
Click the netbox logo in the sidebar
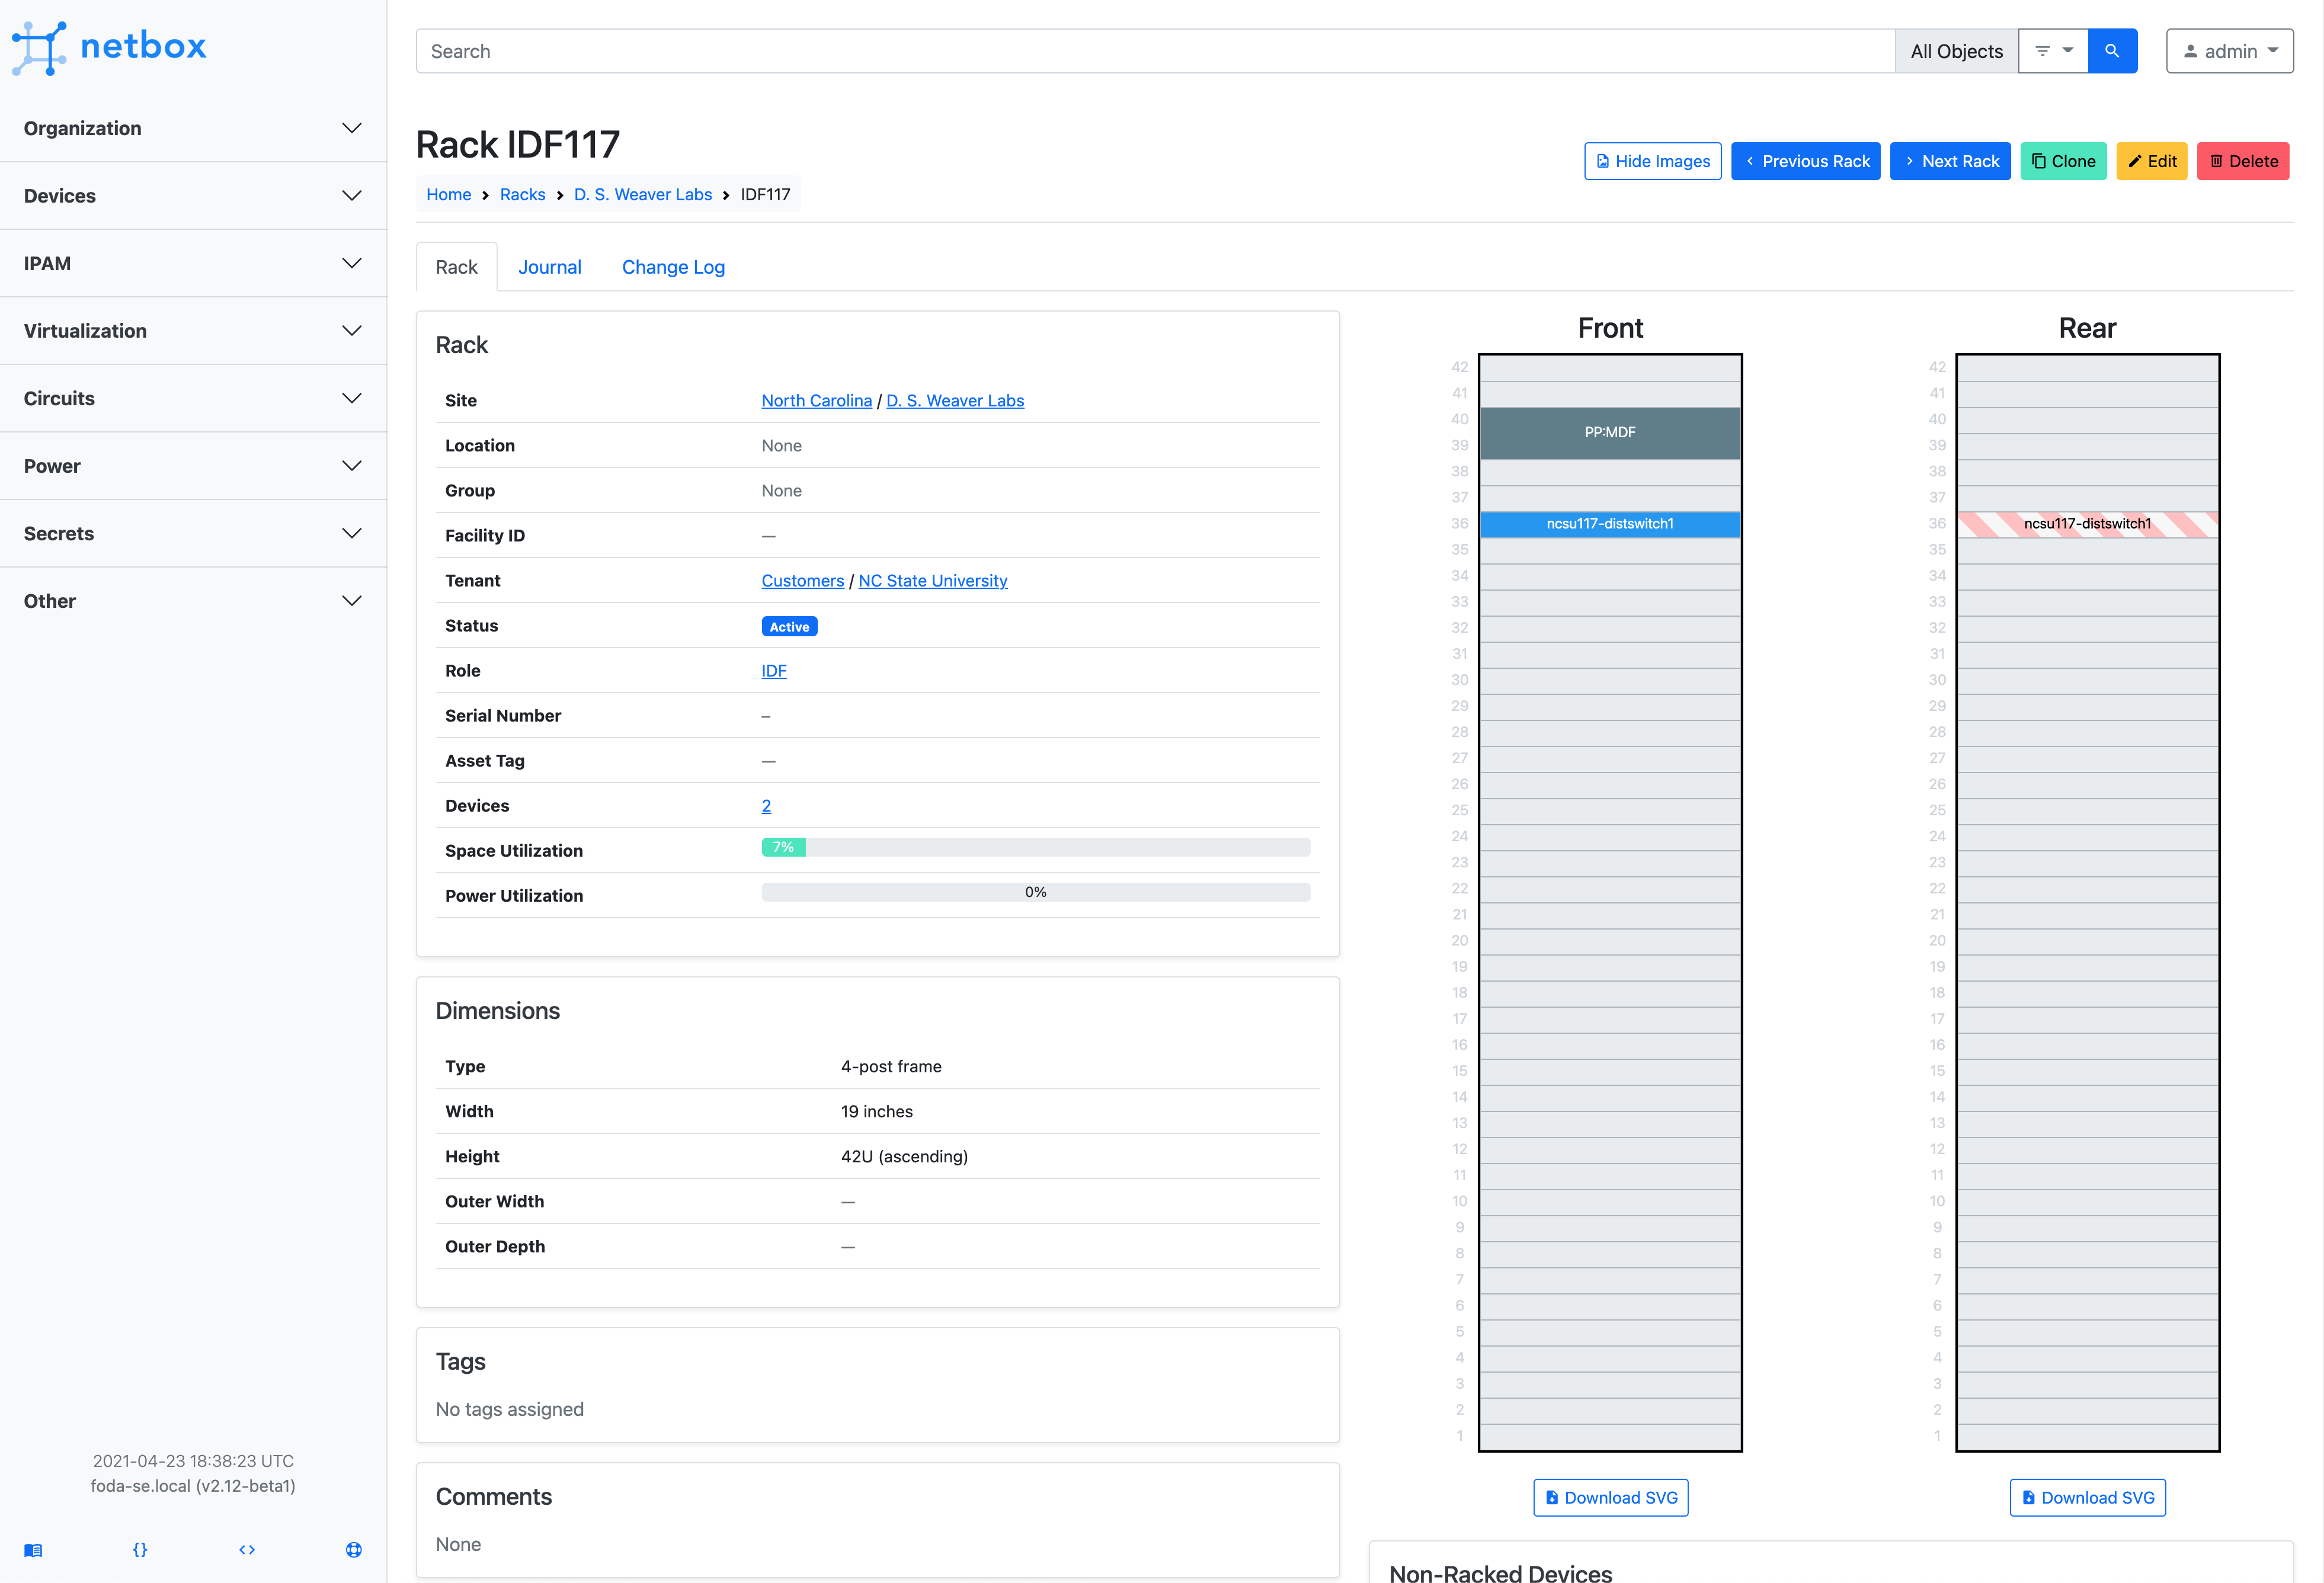click(110, 47)
